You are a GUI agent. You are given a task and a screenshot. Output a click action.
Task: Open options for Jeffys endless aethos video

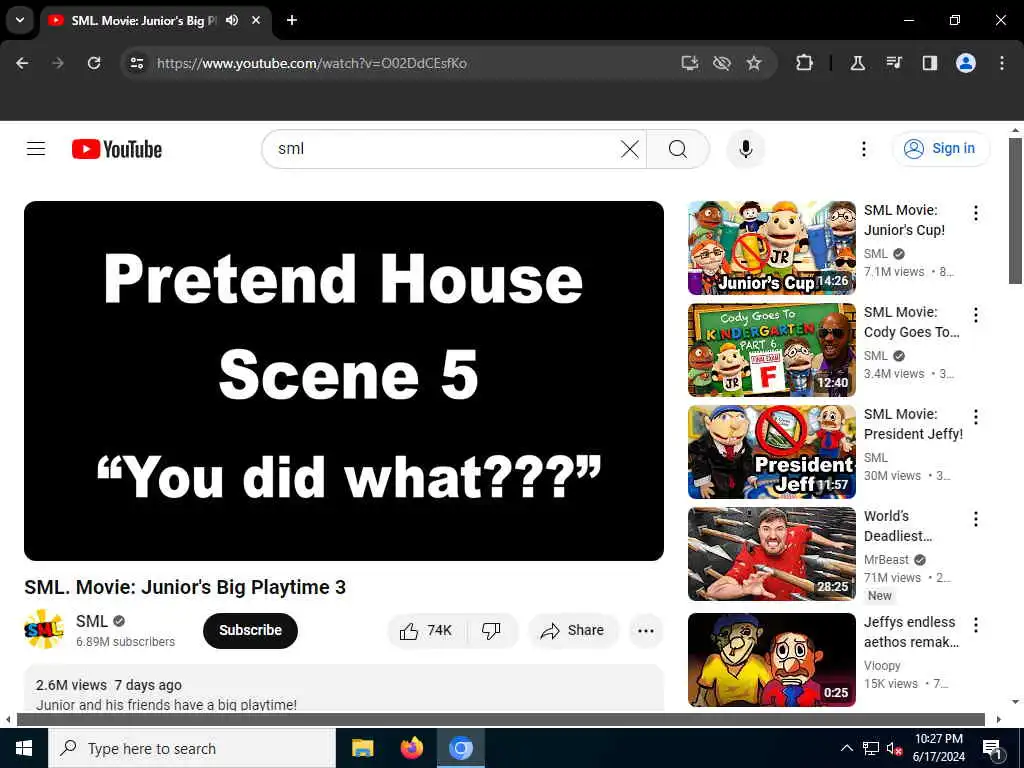coord(976,624)
